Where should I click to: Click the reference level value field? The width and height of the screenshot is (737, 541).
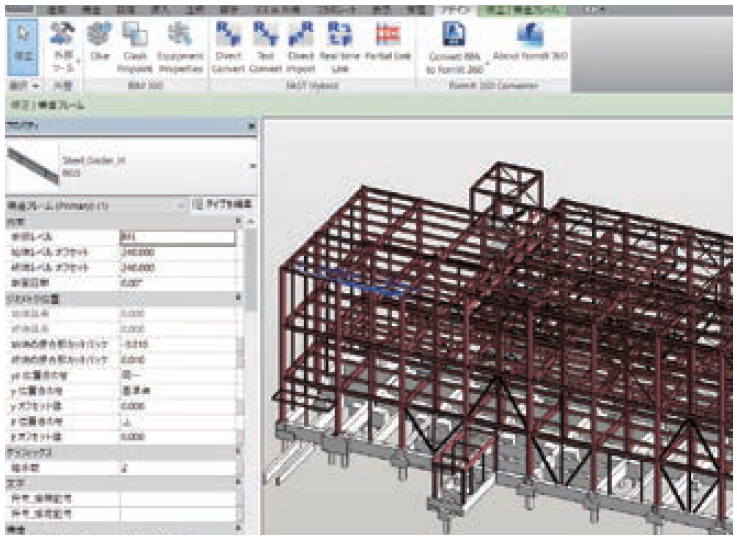click(x=177, y=236)
